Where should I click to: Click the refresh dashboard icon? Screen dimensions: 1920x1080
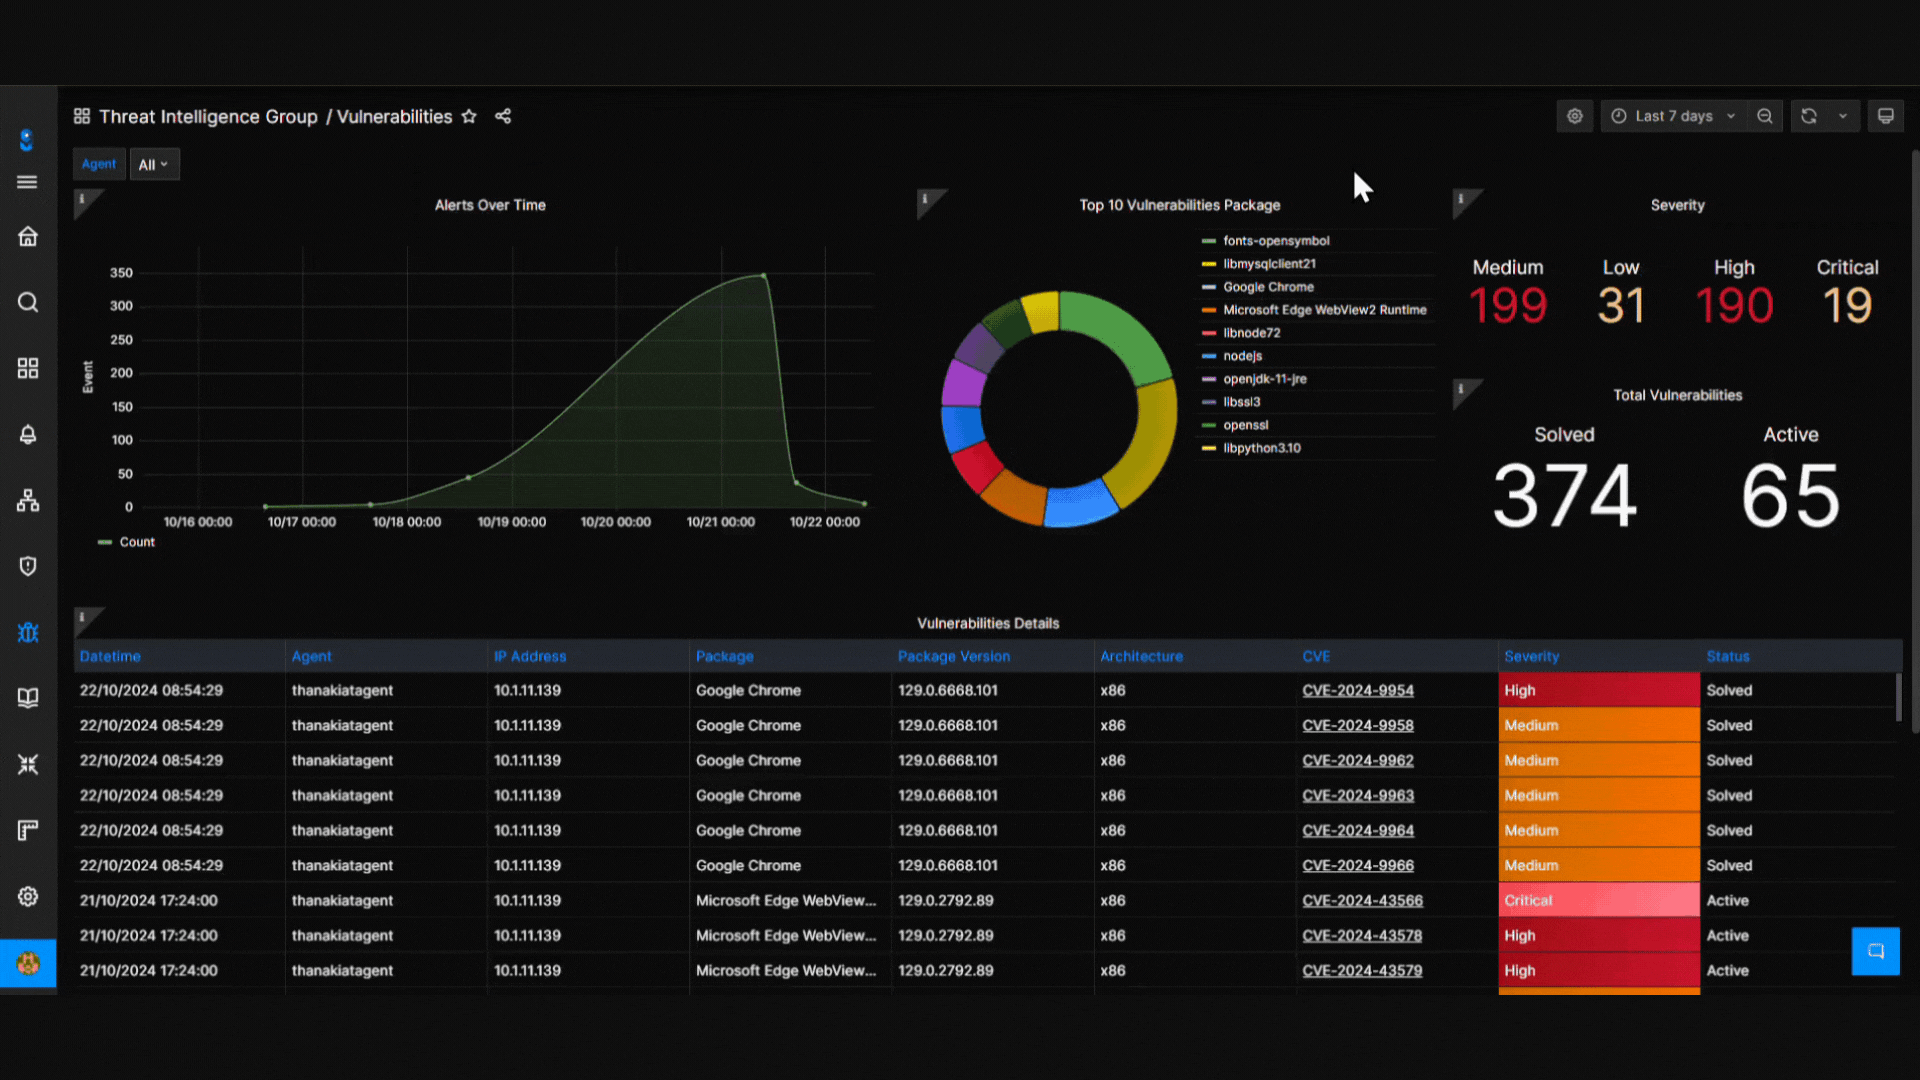(x=1809, y=116)
